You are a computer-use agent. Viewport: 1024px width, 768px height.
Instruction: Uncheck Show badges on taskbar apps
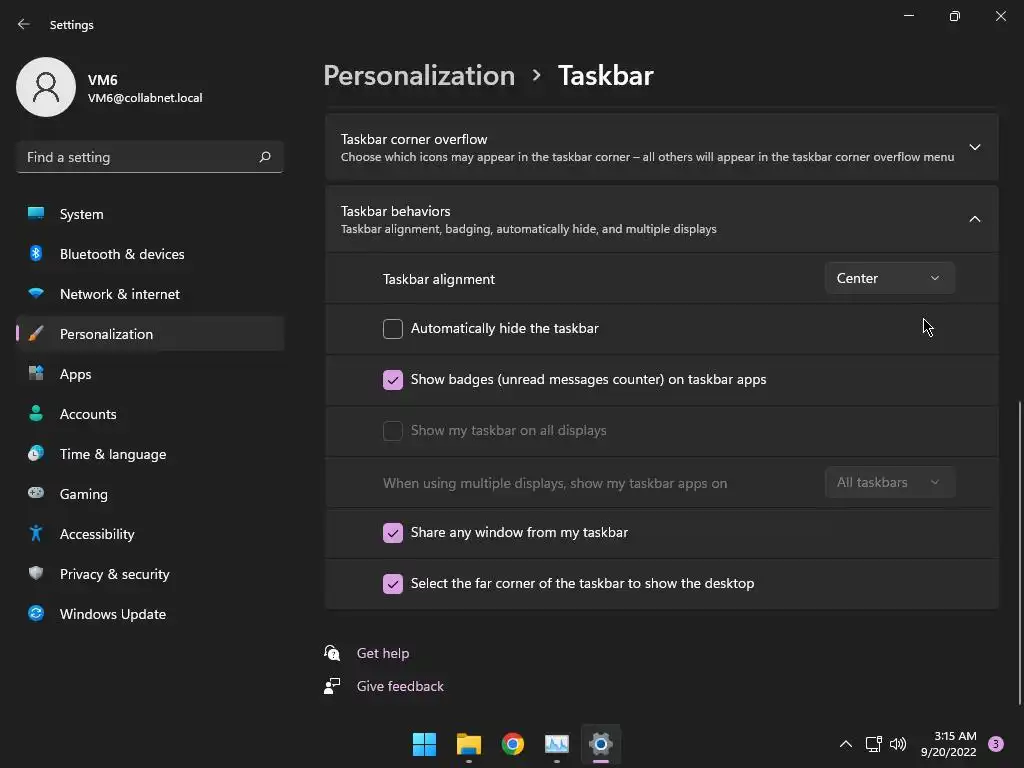(392, 379)
